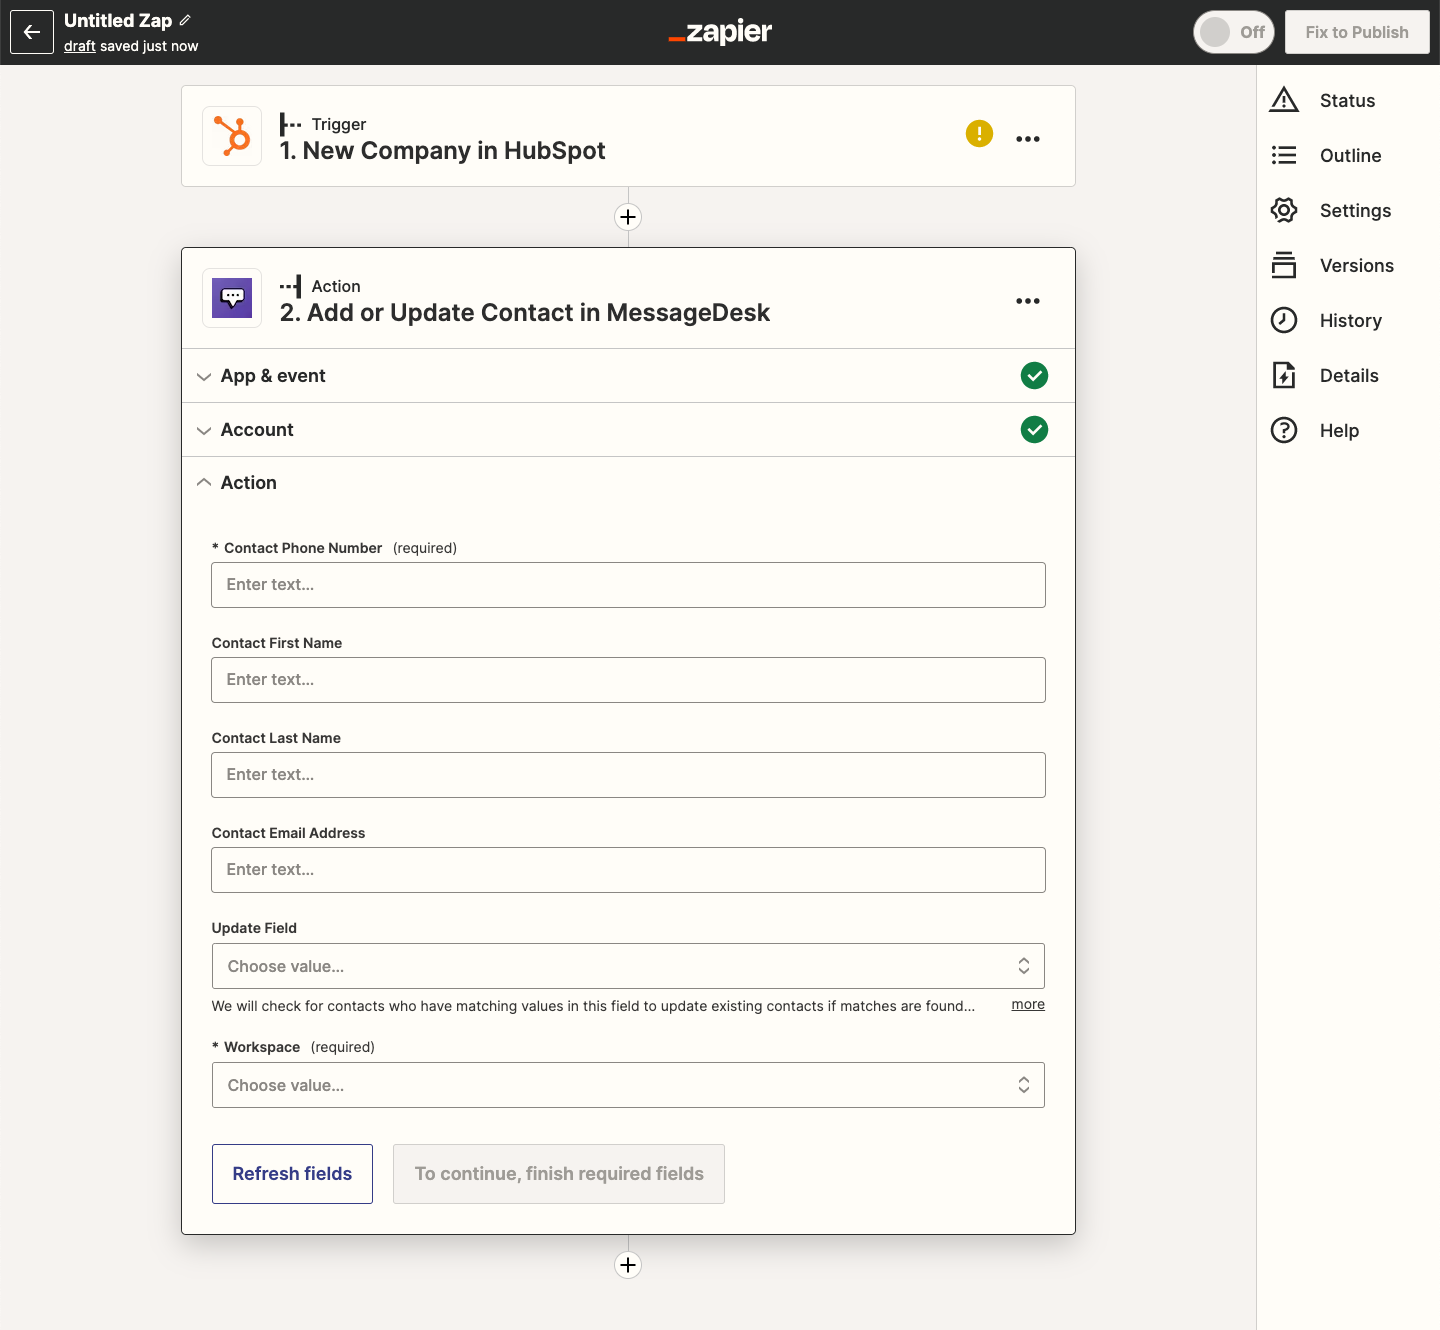1440x1330 pixels.
Task: Expand the App & event section
Action: (272, 375)
